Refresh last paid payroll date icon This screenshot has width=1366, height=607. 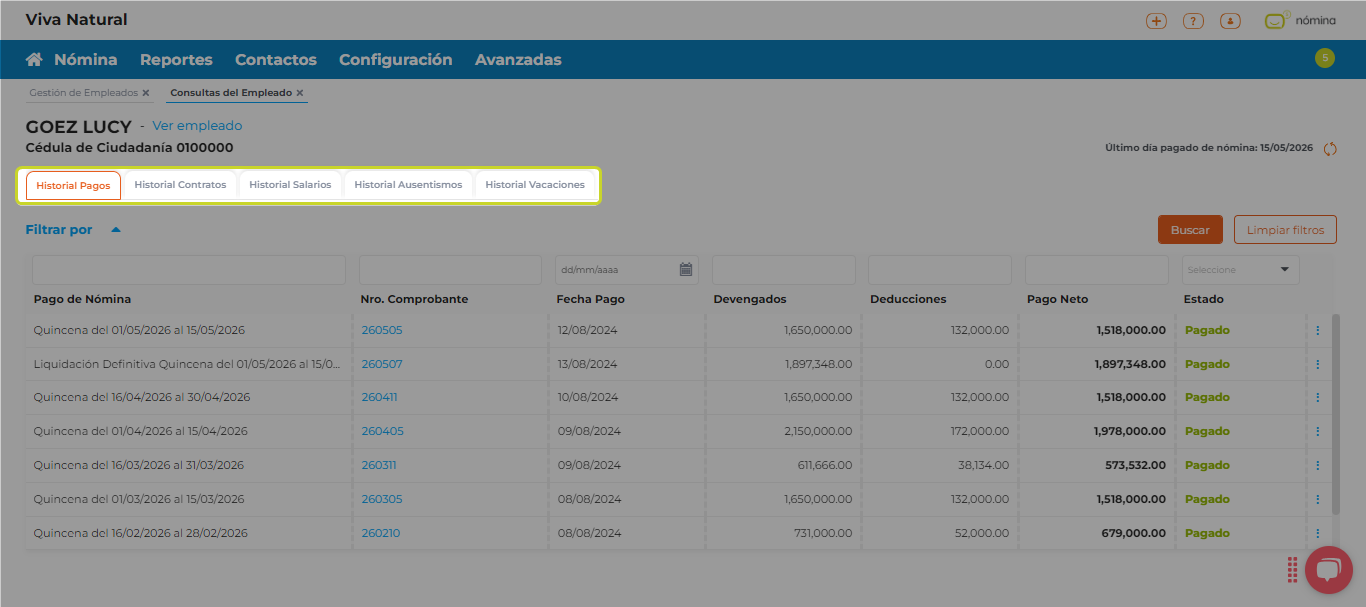click(1330, 149)
